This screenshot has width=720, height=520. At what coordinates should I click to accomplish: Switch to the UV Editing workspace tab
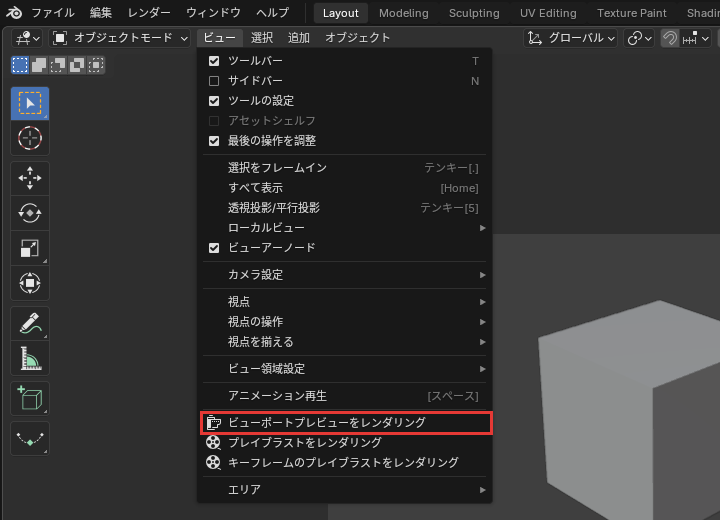[548, 13]
